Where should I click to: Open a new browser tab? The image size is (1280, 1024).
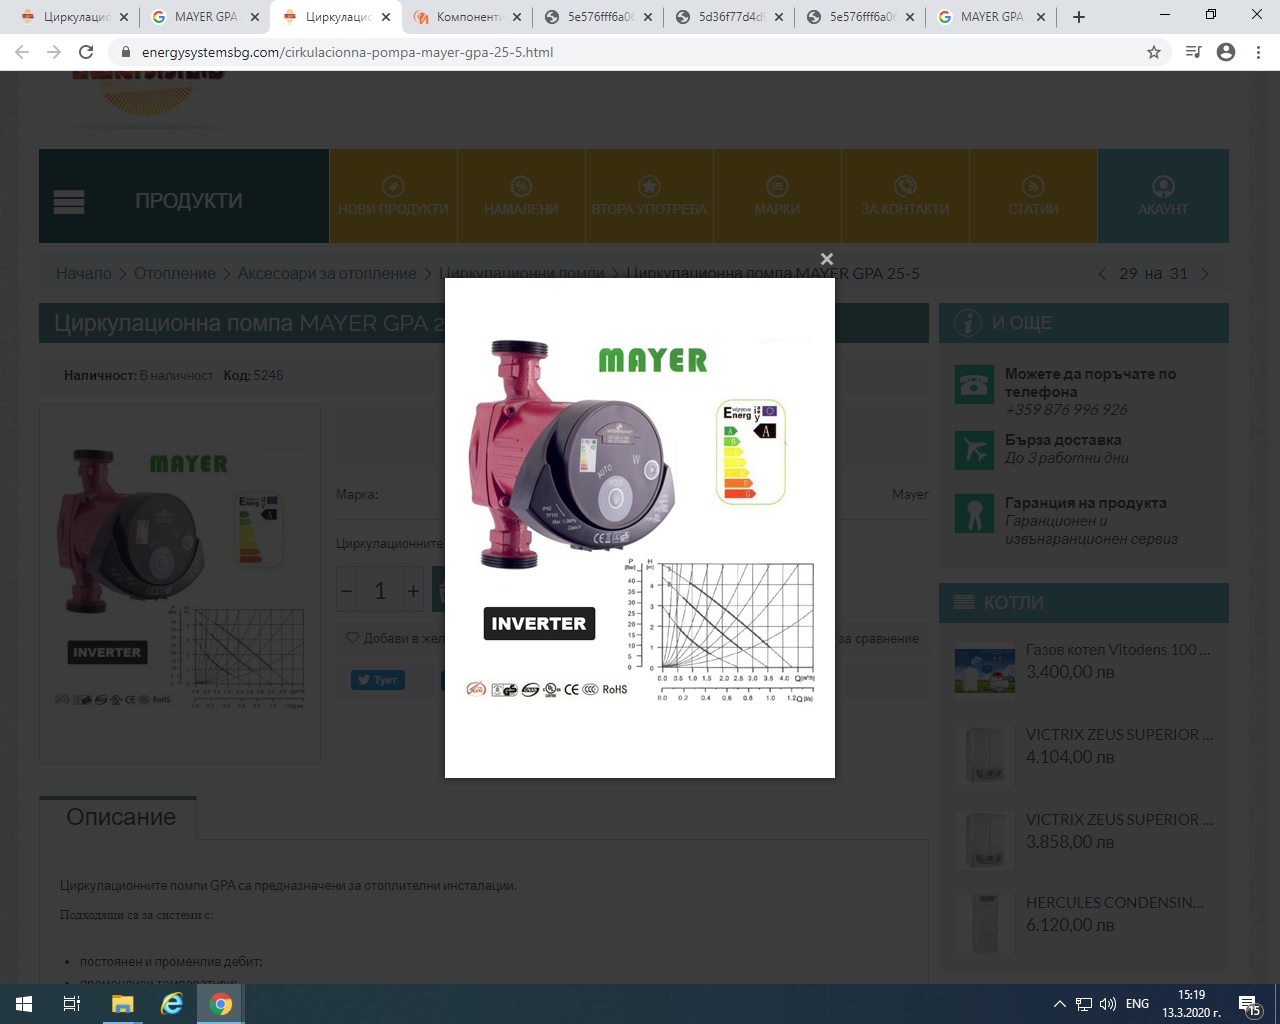pos(1079,17)
